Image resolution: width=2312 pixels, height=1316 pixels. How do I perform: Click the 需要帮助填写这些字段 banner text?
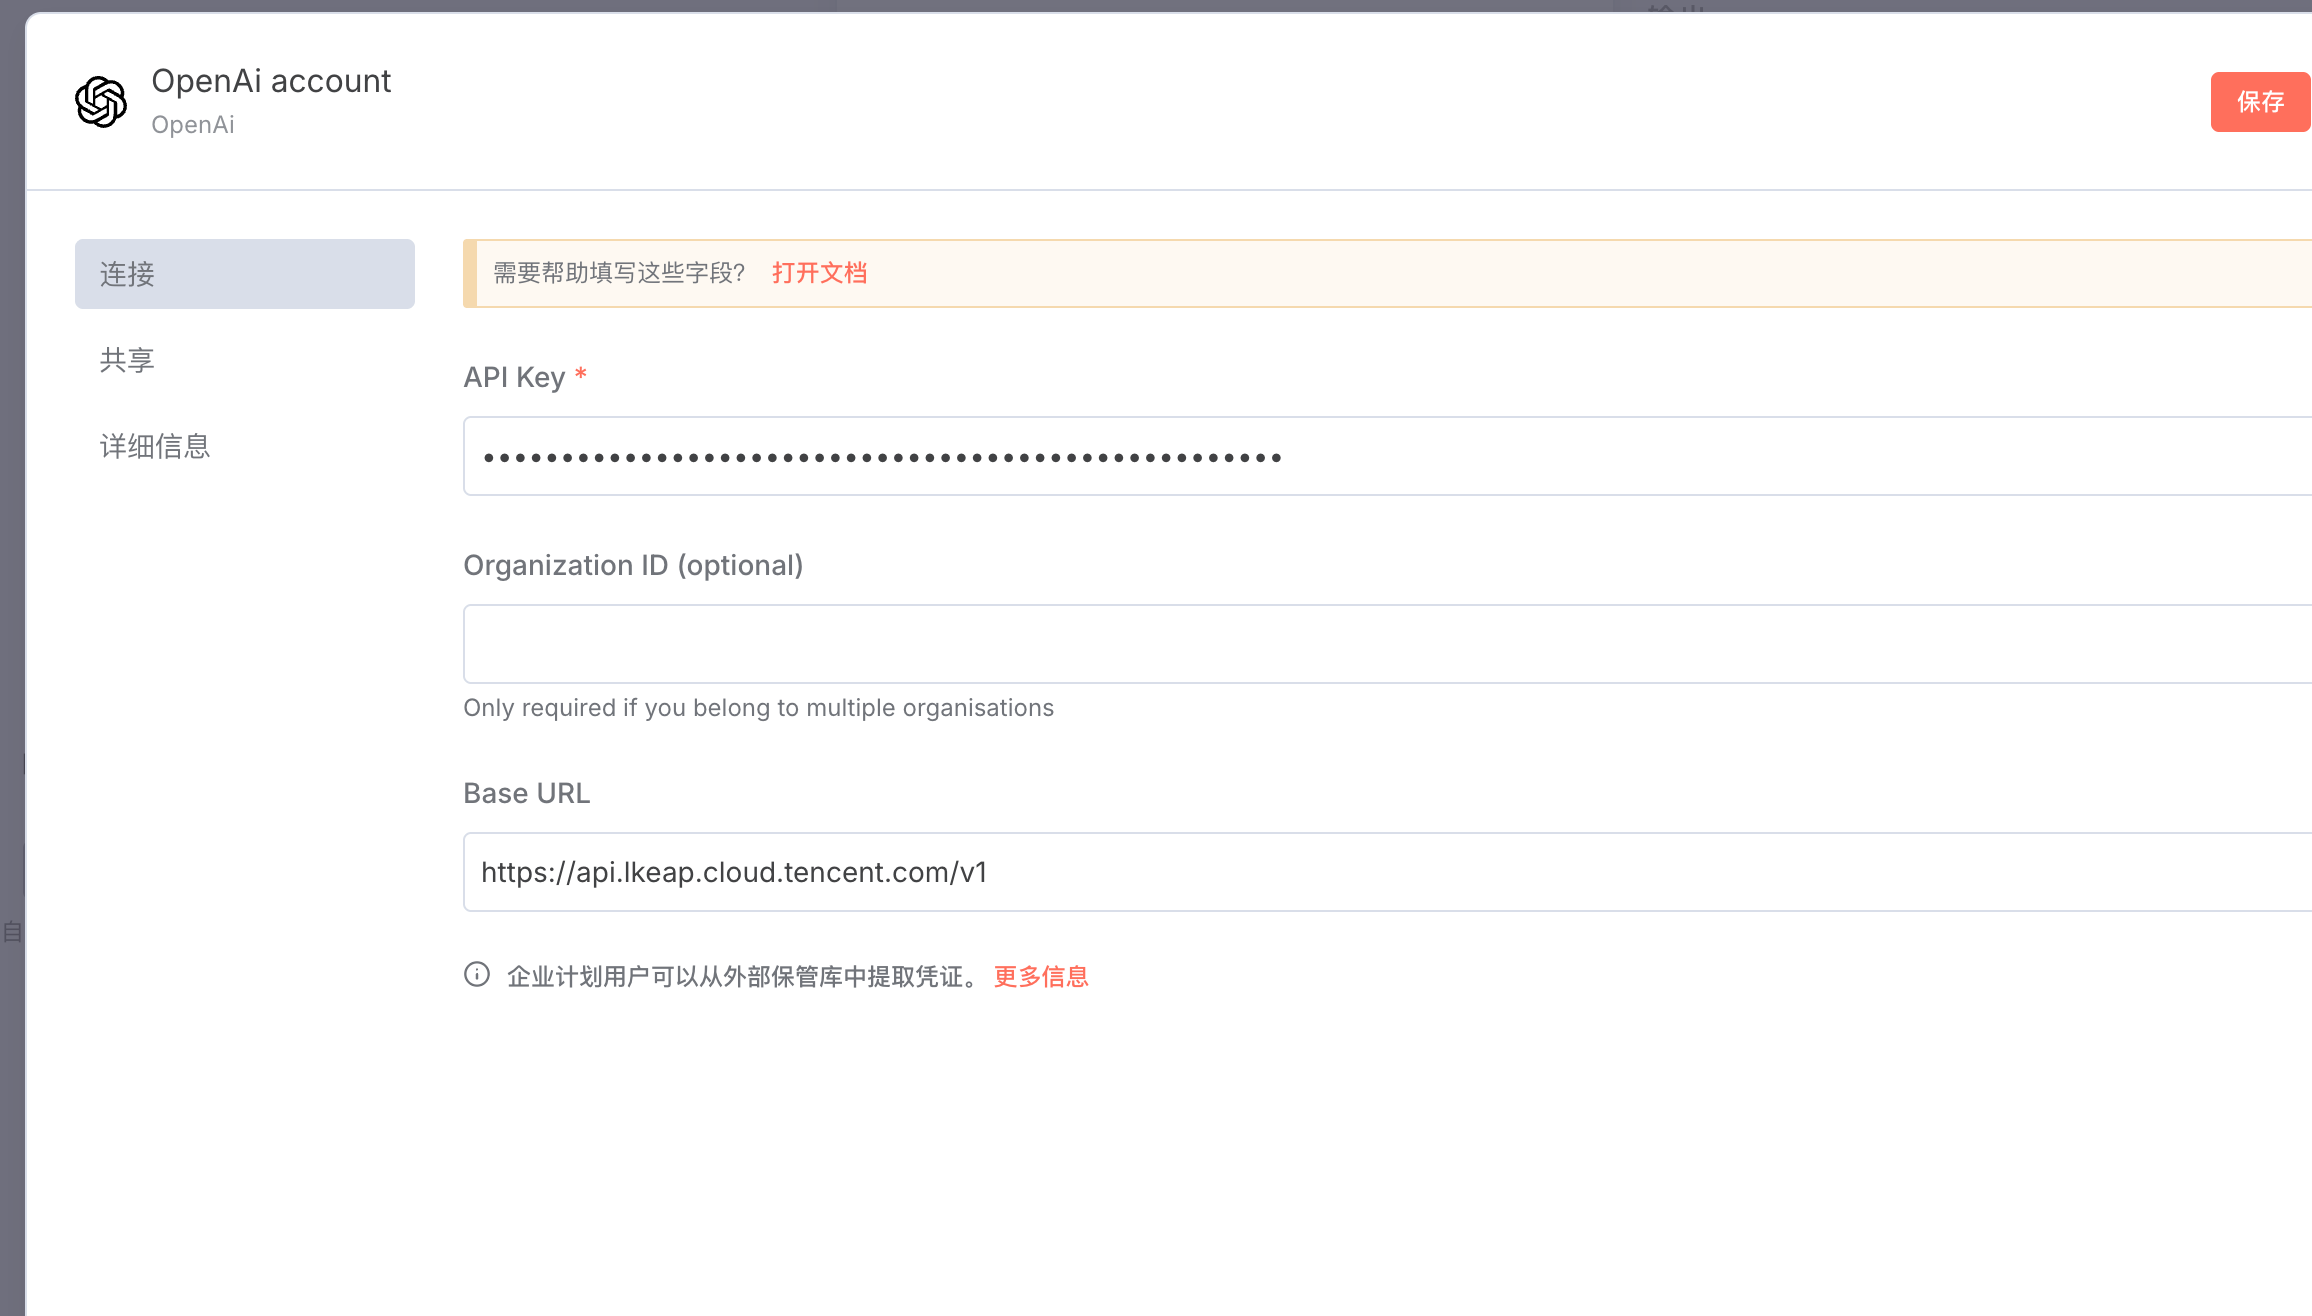point(619,273)
